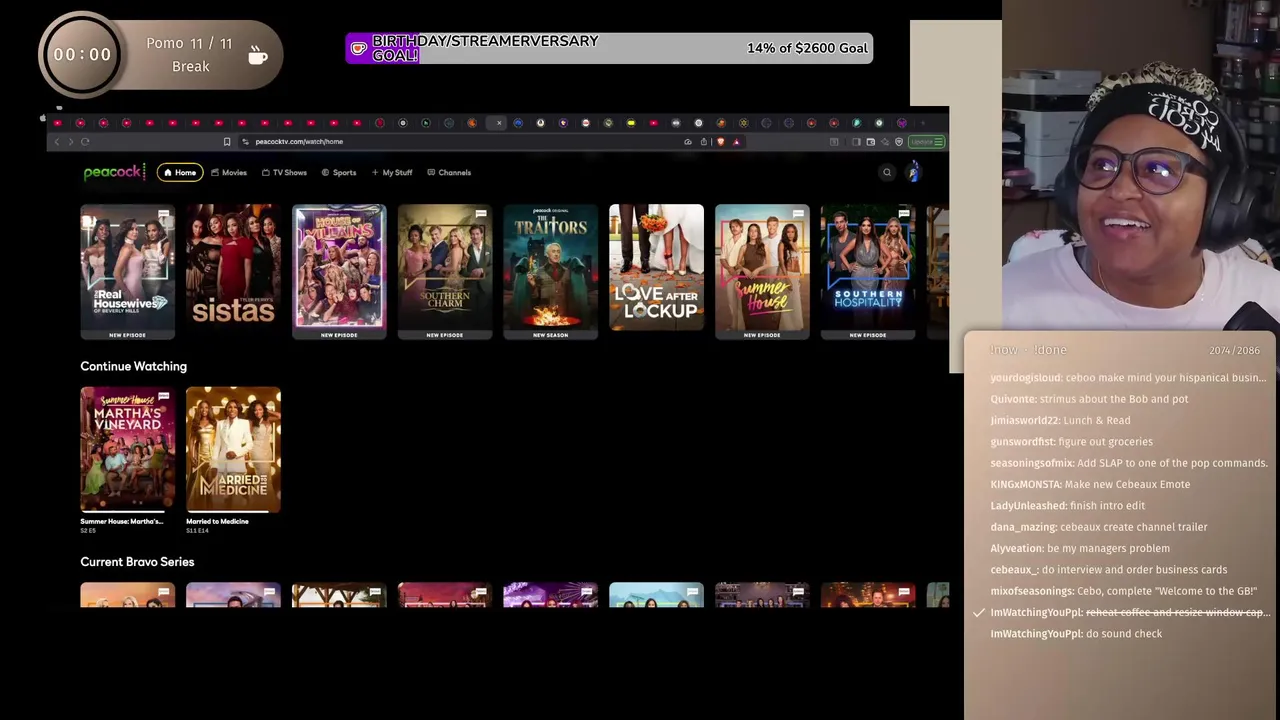Open the Southern Charm poster
Image resolution: width=1280 pixels, height=720 pixels.
[445, 271]
